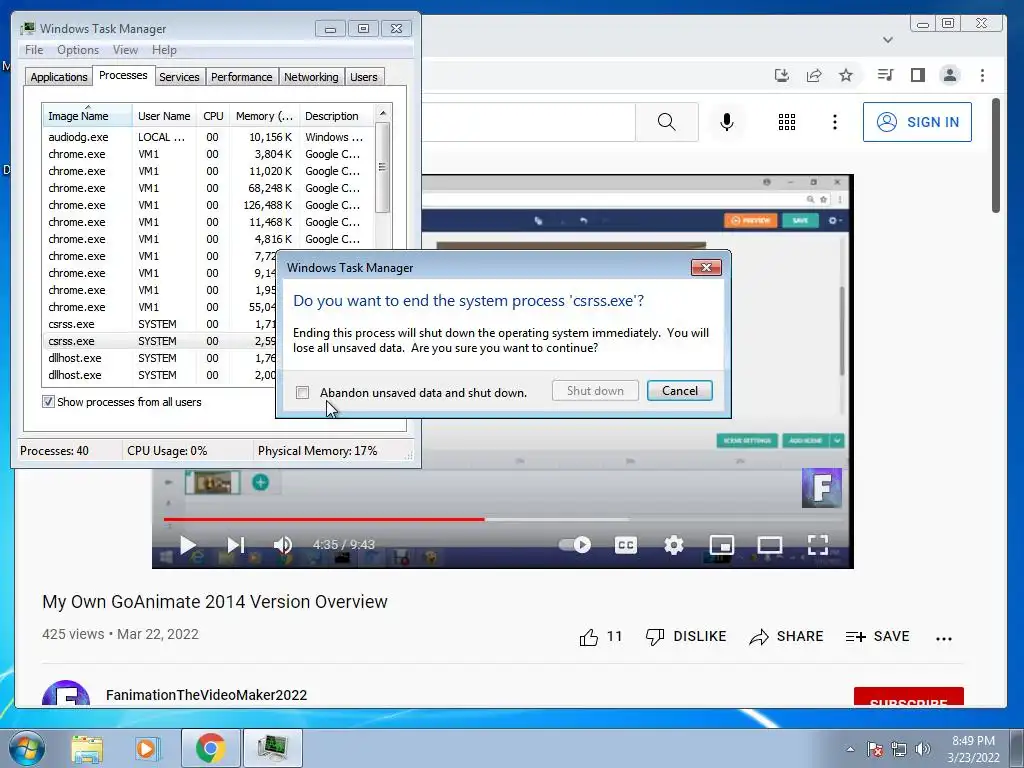Switch to the Networking tab

tap(311, 76)
